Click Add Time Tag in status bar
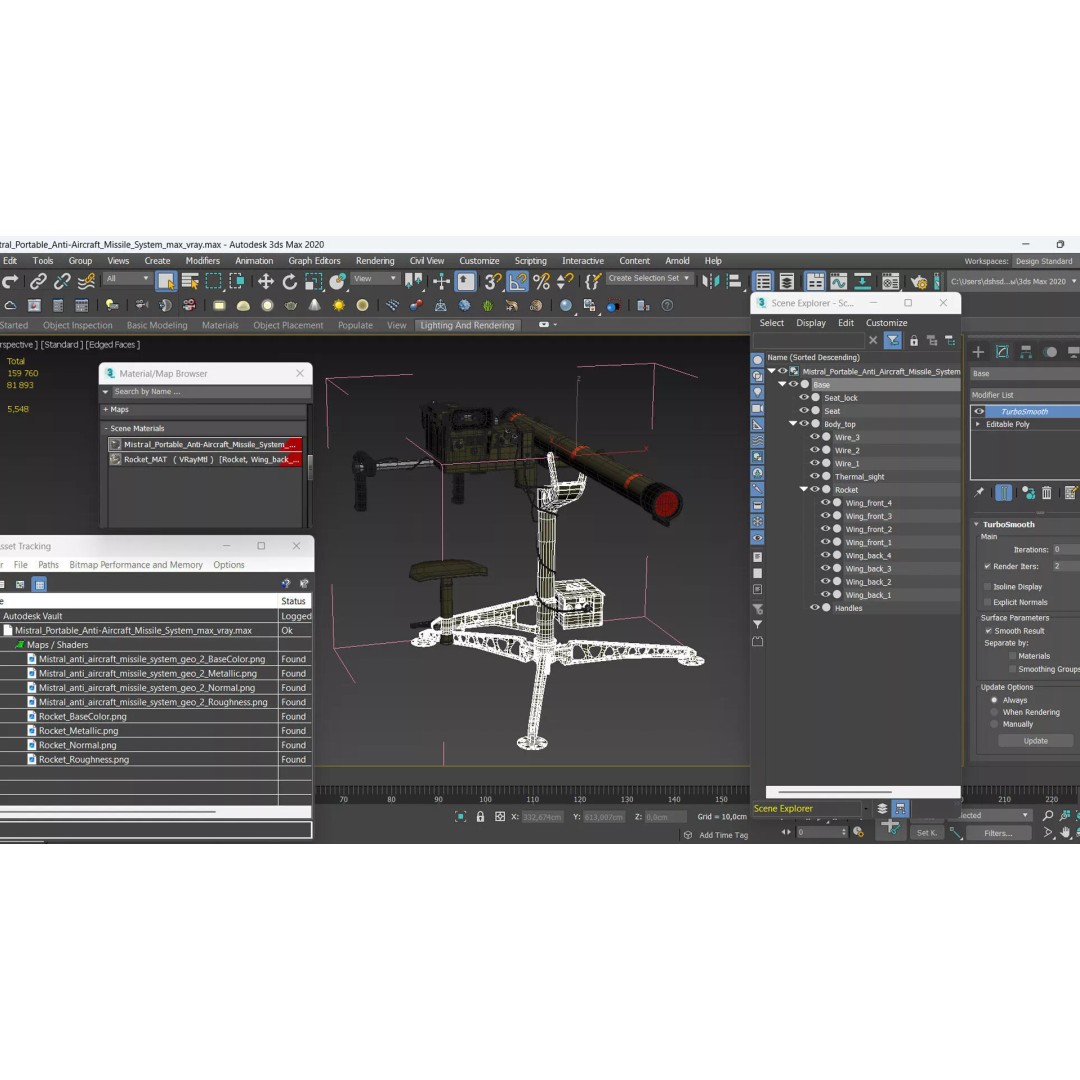Screen dimensions: 1080x1080 [x=723, y=835]
